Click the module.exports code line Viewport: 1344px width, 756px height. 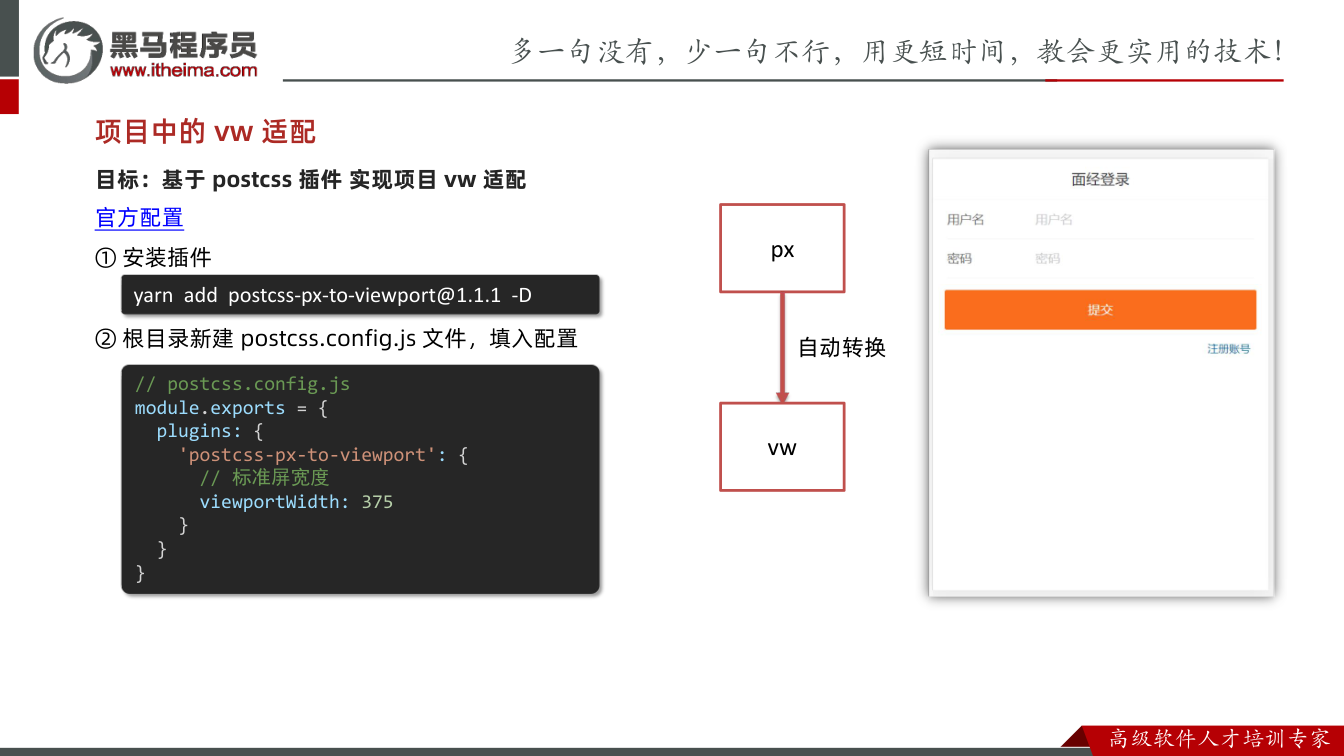click(x=231, y=408)
